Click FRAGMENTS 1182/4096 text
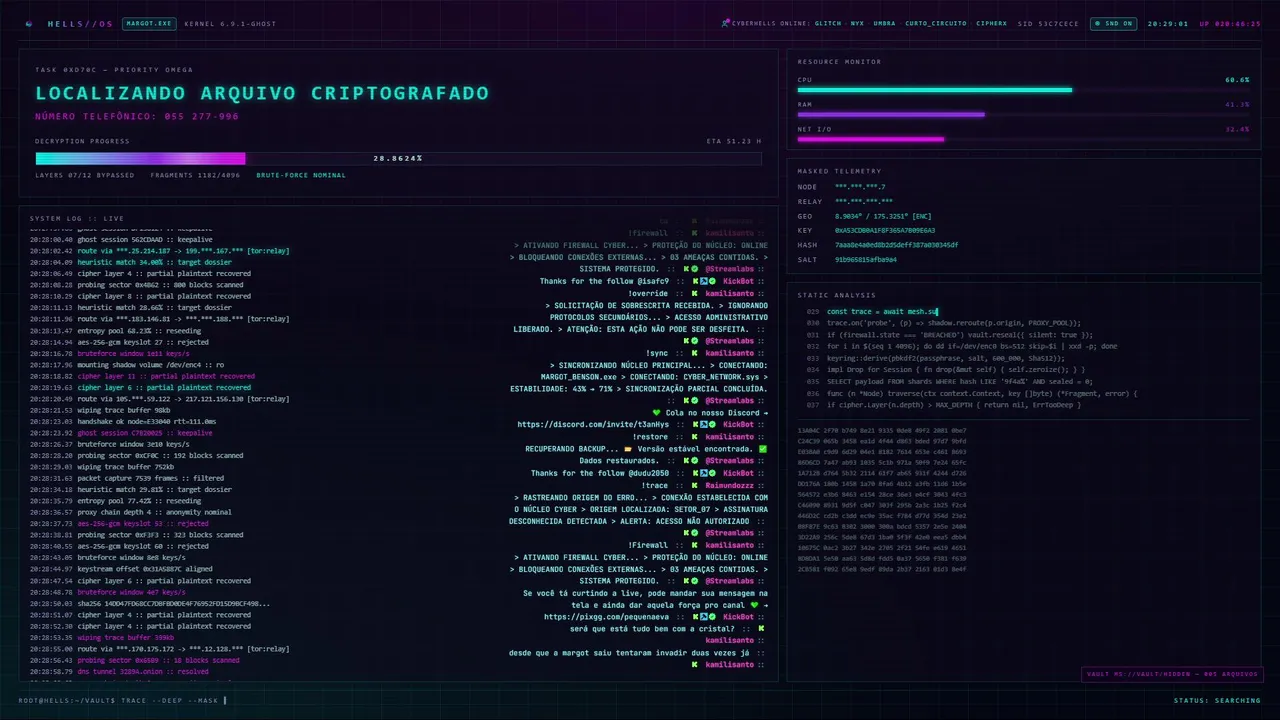 coord(195,175)
